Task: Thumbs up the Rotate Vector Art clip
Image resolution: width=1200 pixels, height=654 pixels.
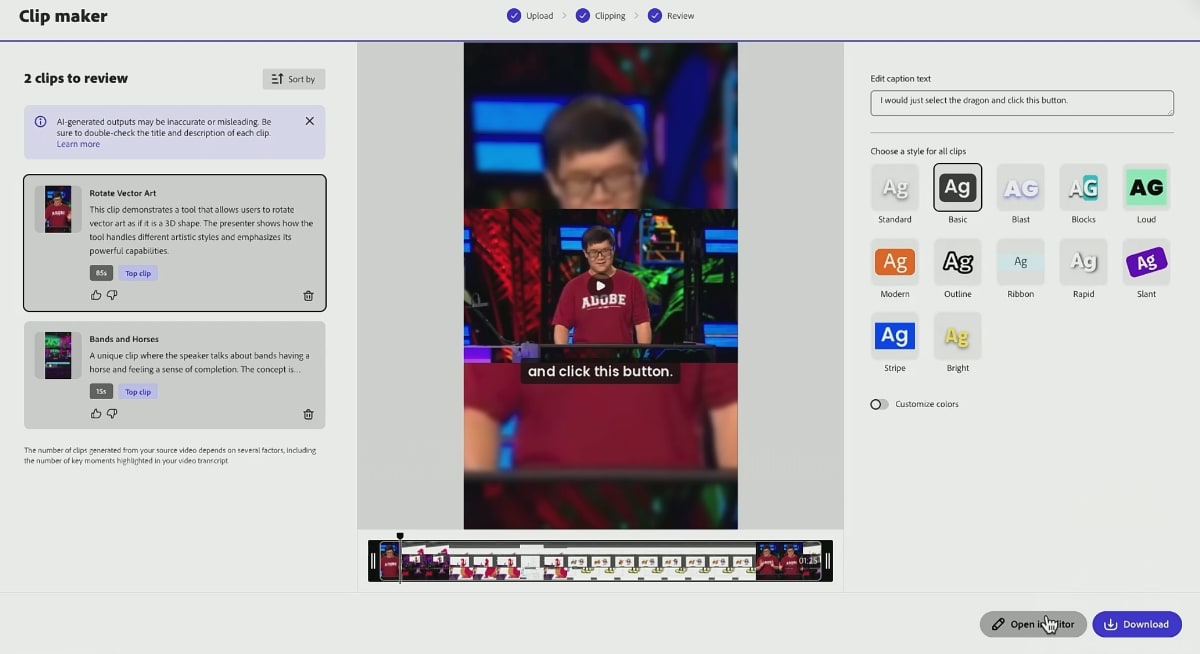Action: [96, 295]
